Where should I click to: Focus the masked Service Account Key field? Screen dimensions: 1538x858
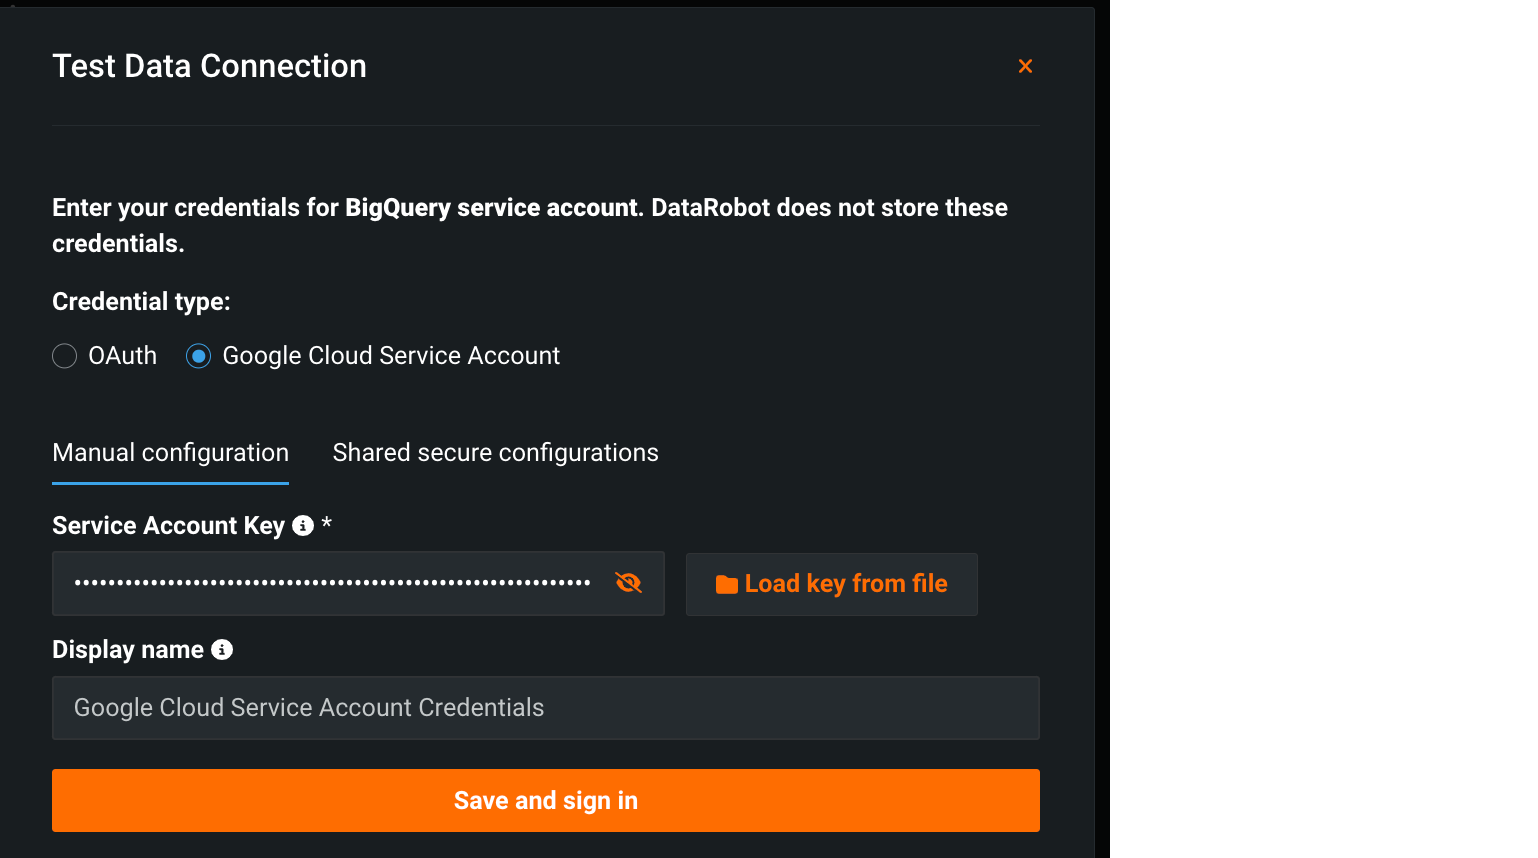[x=332, y=583]
